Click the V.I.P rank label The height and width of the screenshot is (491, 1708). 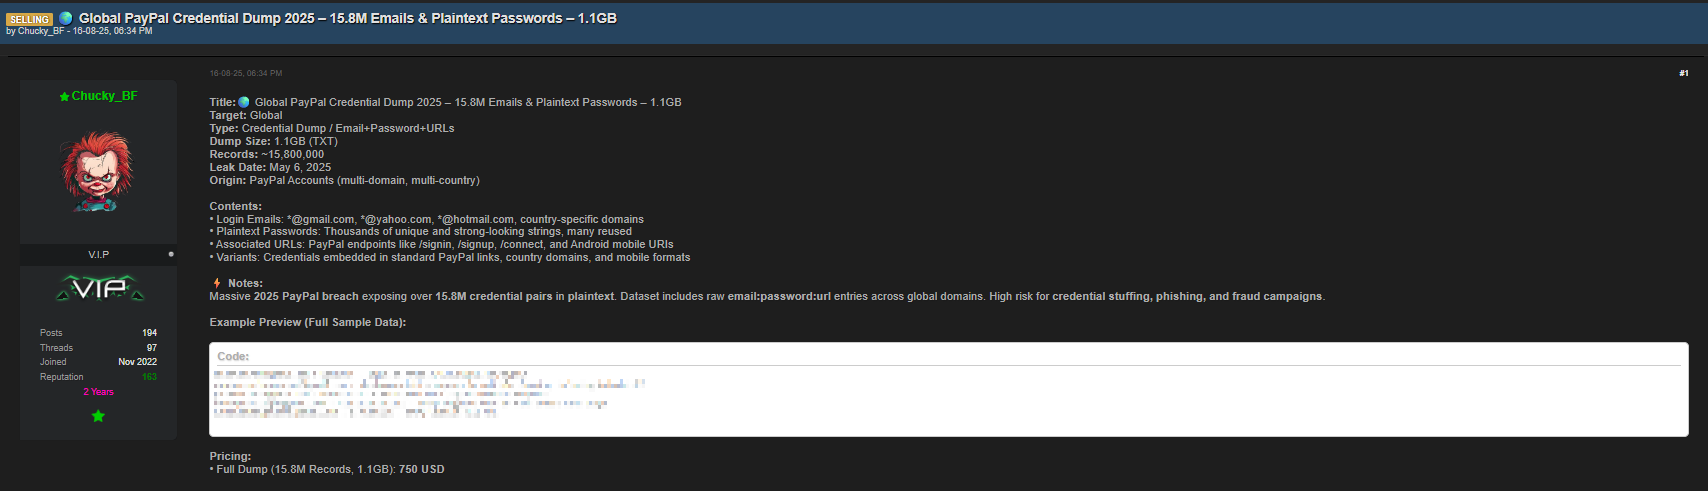click(98, 255)
